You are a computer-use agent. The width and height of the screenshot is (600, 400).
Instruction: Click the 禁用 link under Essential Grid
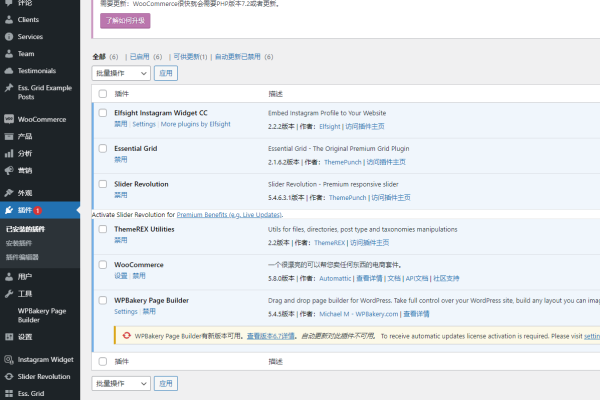(x=120, y=158)
